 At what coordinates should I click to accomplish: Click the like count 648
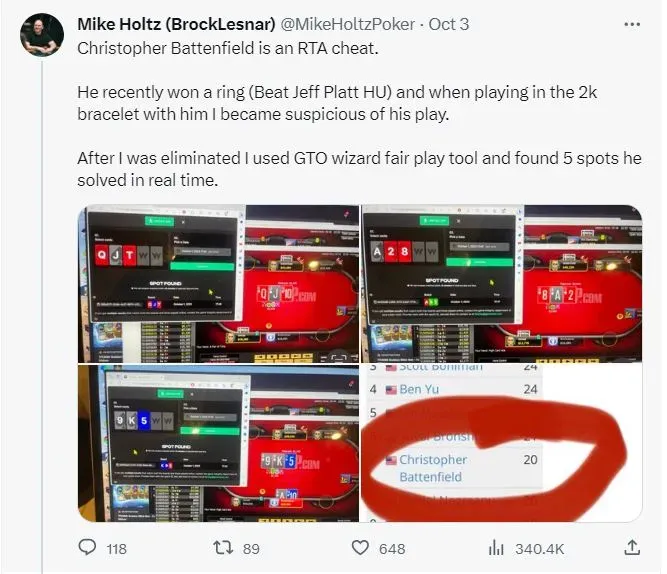(392, 549)
